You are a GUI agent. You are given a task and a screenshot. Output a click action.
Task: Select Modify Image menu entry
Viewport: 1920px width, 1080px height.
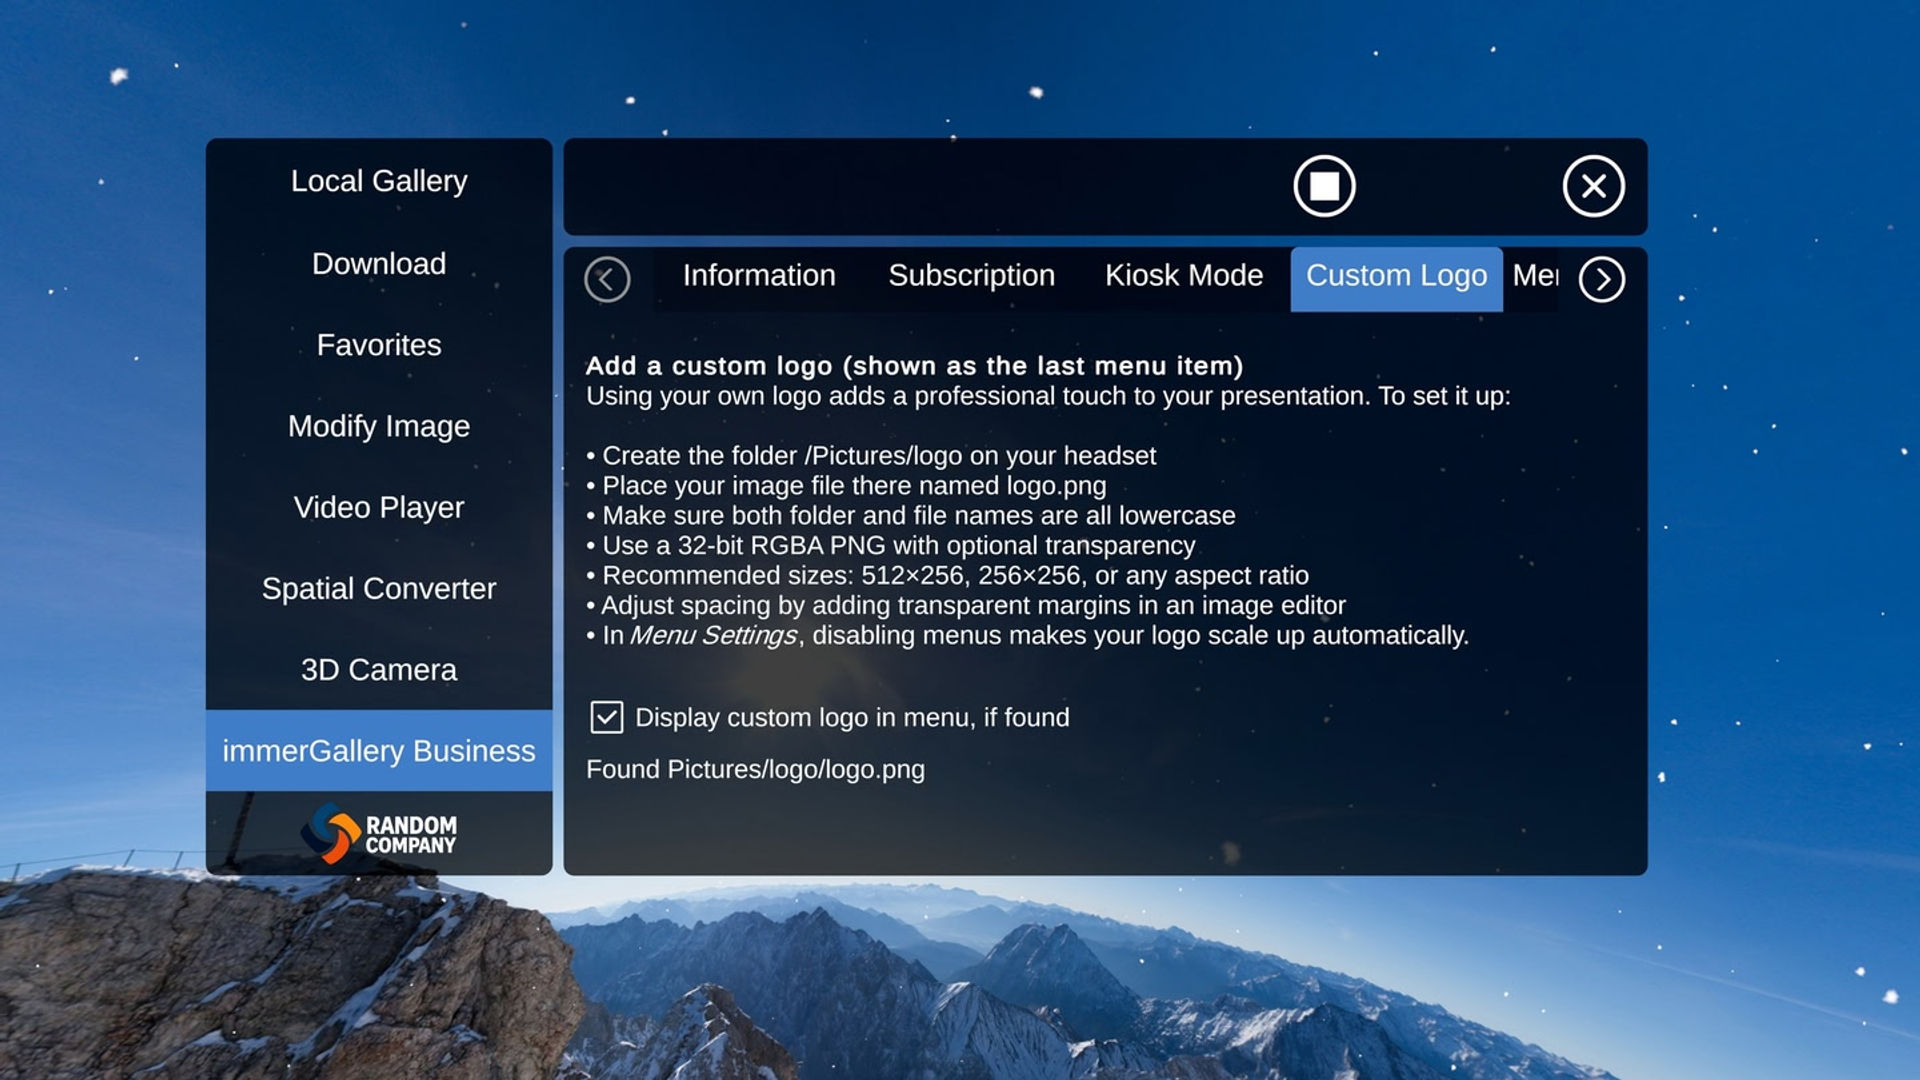pyautogui.click(x=379, y=426)
